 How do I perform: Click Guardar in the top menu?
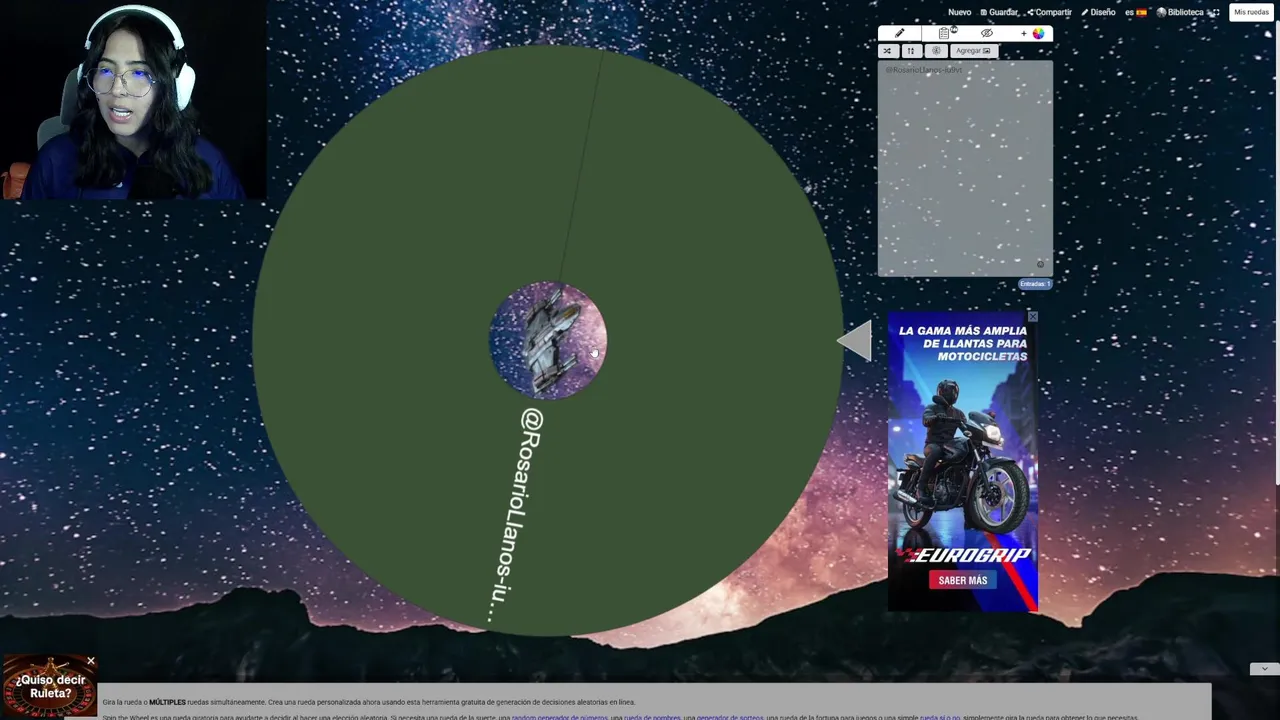point(1000,12)
